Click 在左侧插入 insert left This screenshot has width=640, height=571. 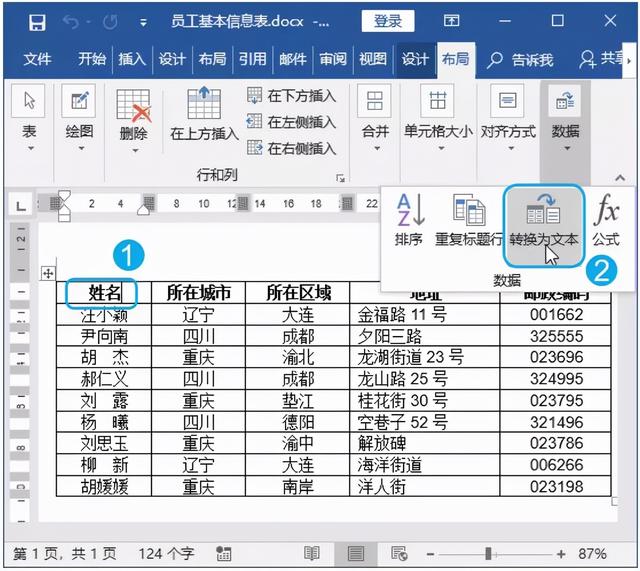pyautogui.click(x=291, y=122)
